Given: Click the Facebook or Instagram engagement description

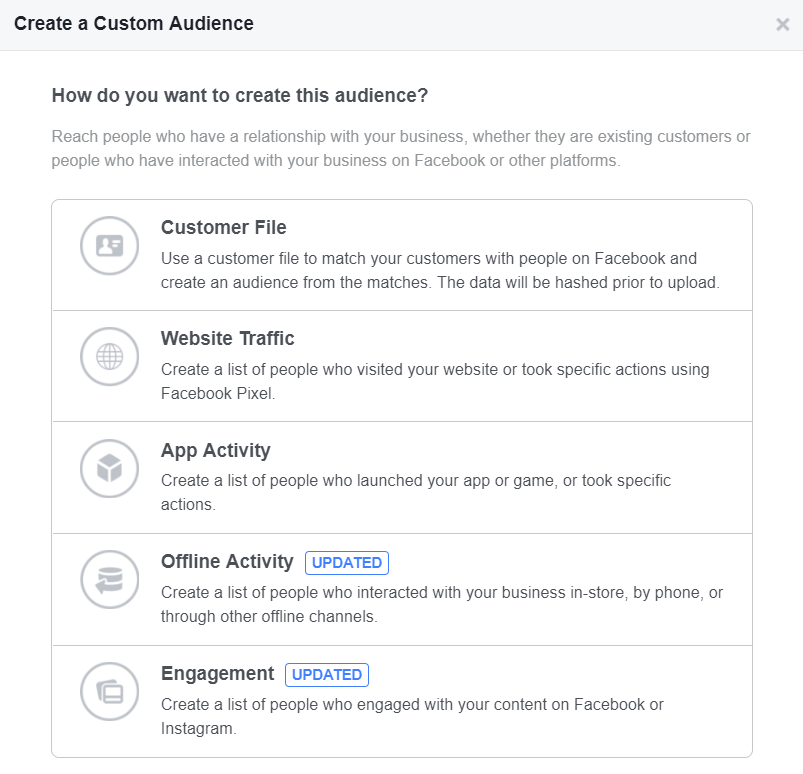Looking at the screenshot, I should 412,716.
